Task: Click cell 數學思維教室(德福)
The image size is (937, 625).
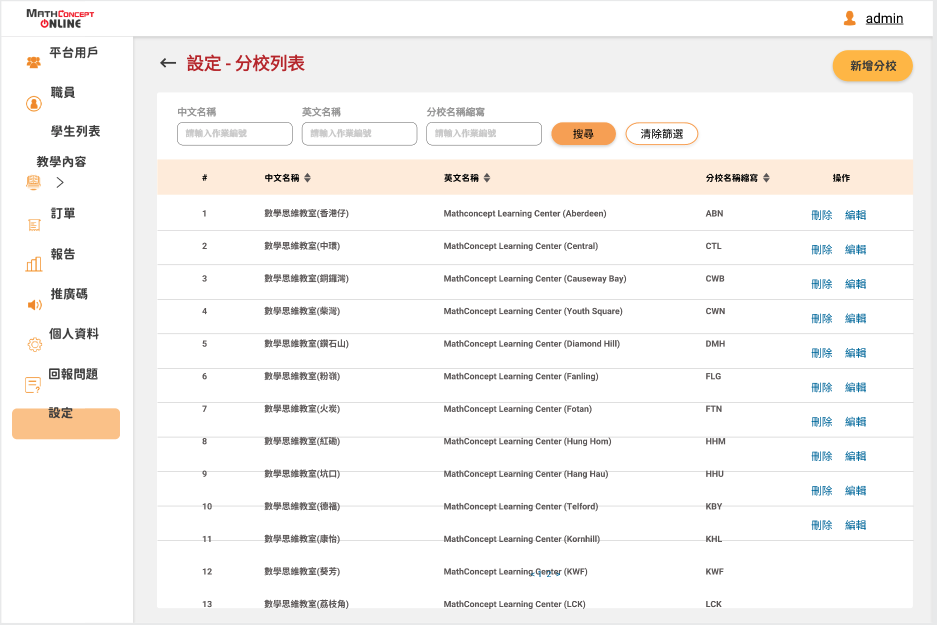Action: tap(302, 507)
